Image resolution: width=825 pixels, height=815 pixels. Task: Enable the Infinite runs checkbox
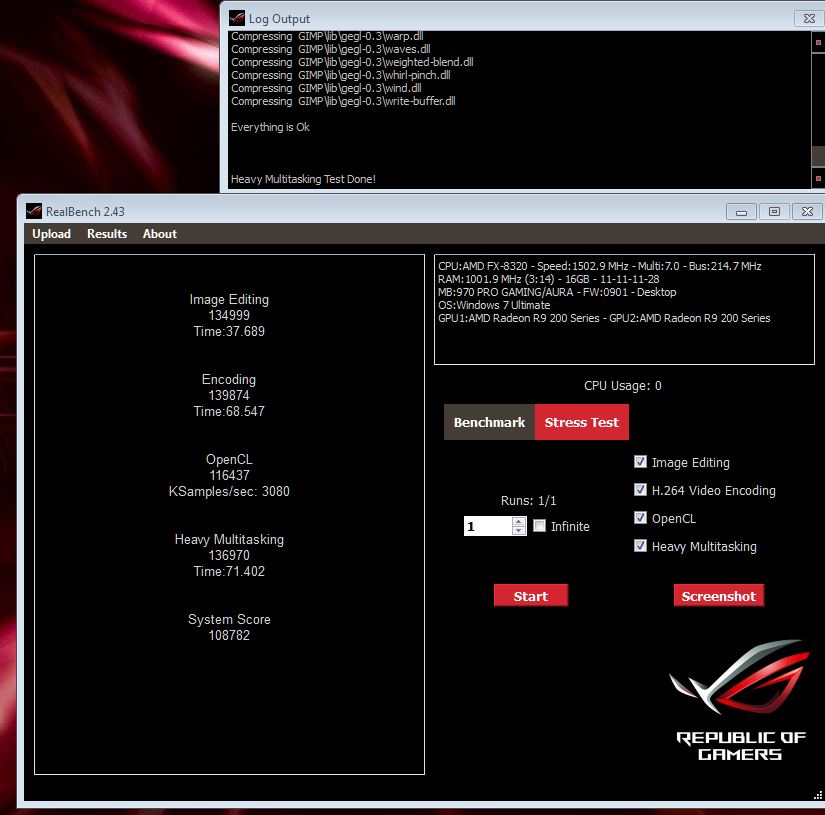click(539, 526)
